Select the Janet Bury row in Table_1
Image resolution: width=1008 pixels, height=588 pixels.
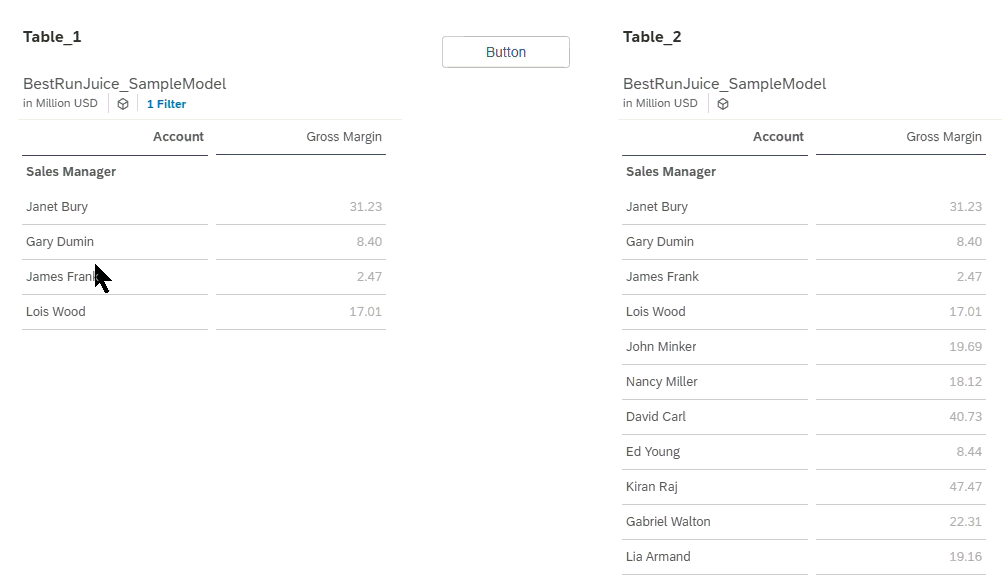[57, 206]
